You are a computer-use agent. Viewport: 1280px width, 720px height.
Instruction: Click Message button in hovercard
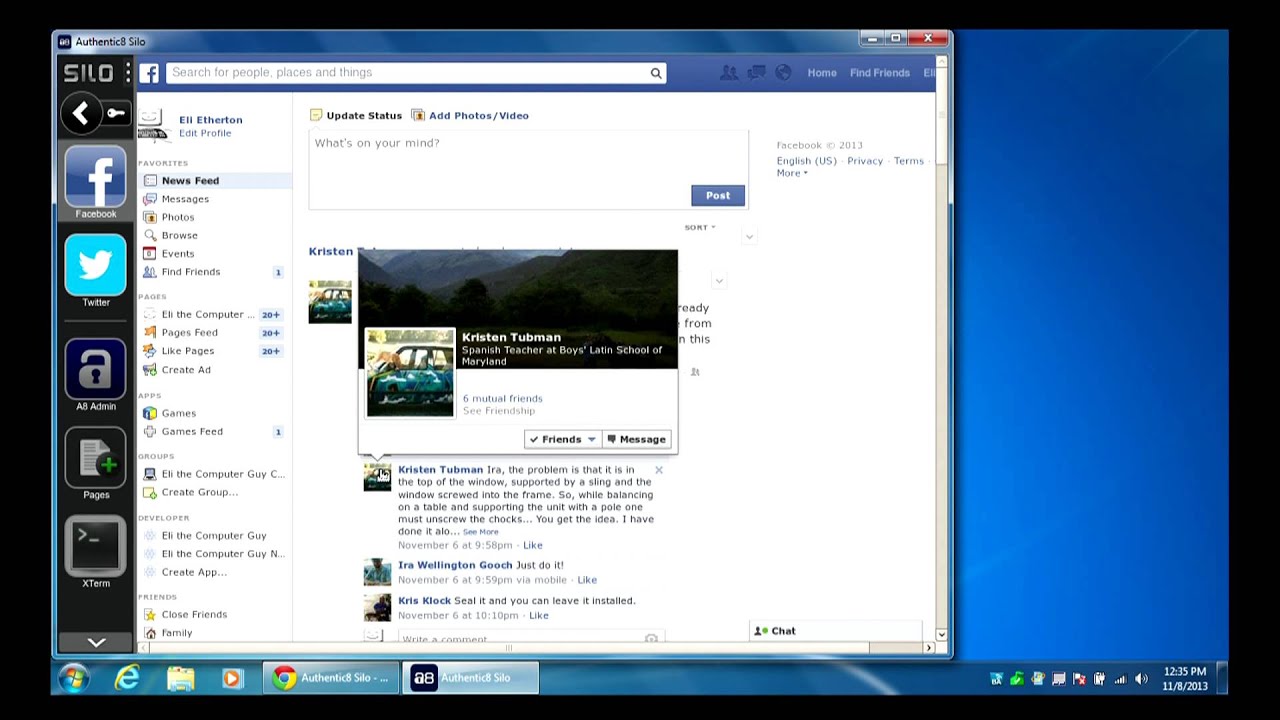637,439
